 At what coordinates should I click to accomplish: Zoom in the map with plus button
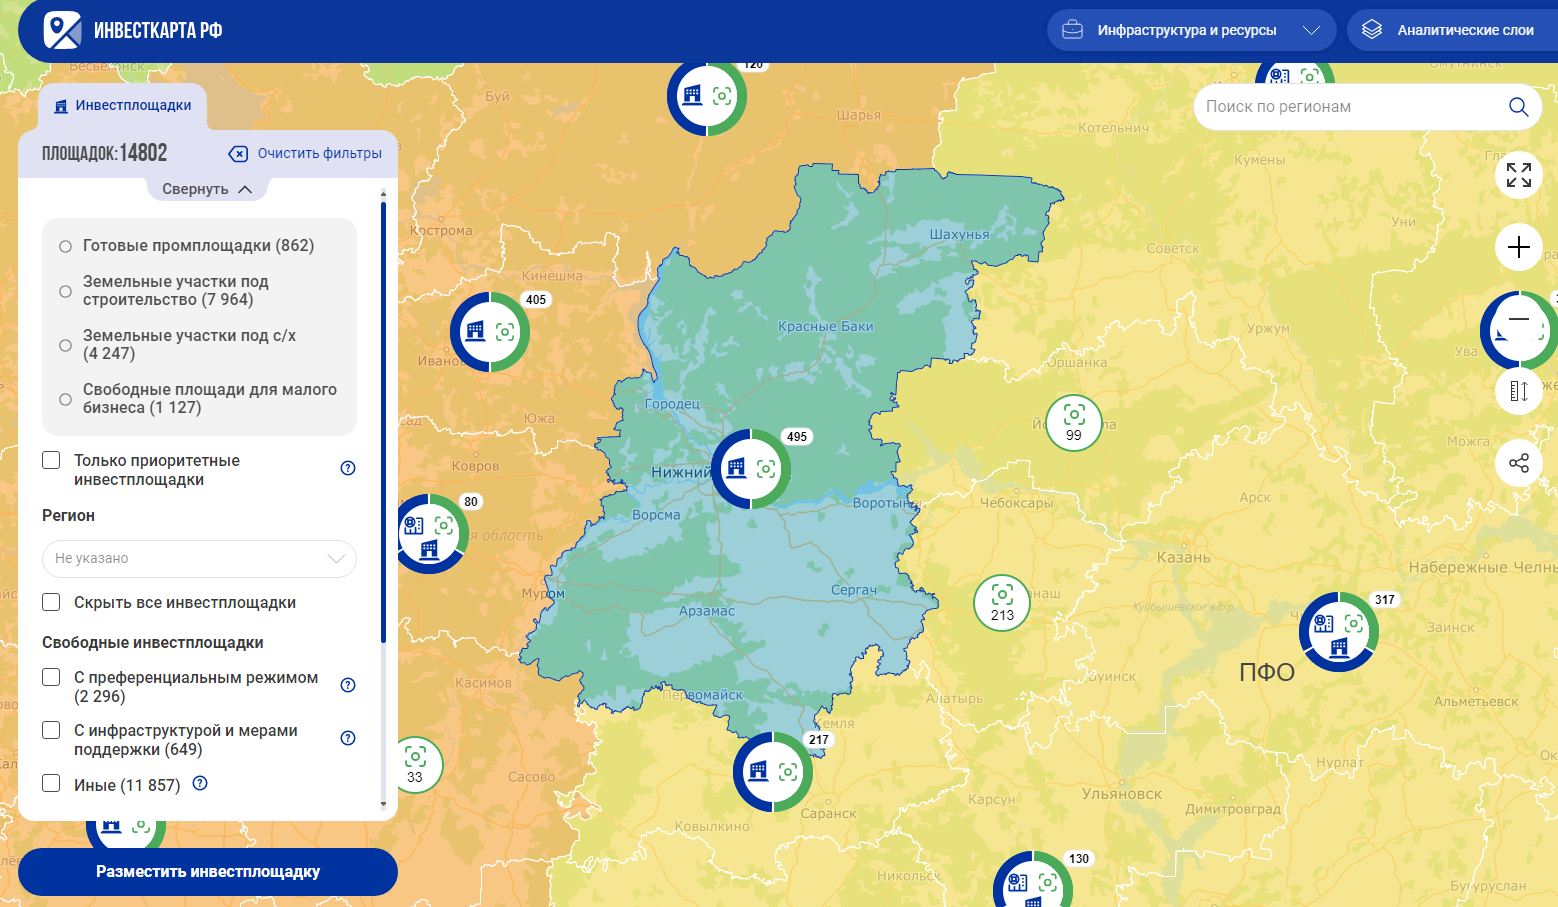[1518, 247]
